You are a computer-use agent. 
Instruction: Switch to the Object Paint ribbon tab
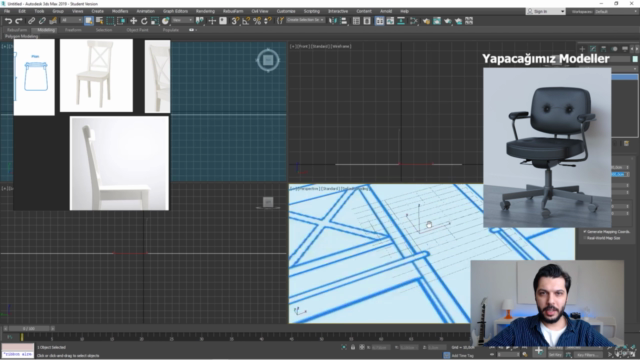pos(137,30)
